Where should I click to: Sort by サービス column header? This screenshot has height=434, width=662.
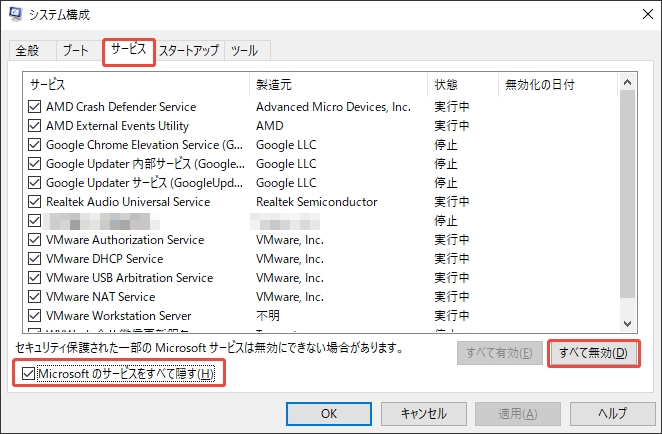pyautogui.click(x=136, y=85)
